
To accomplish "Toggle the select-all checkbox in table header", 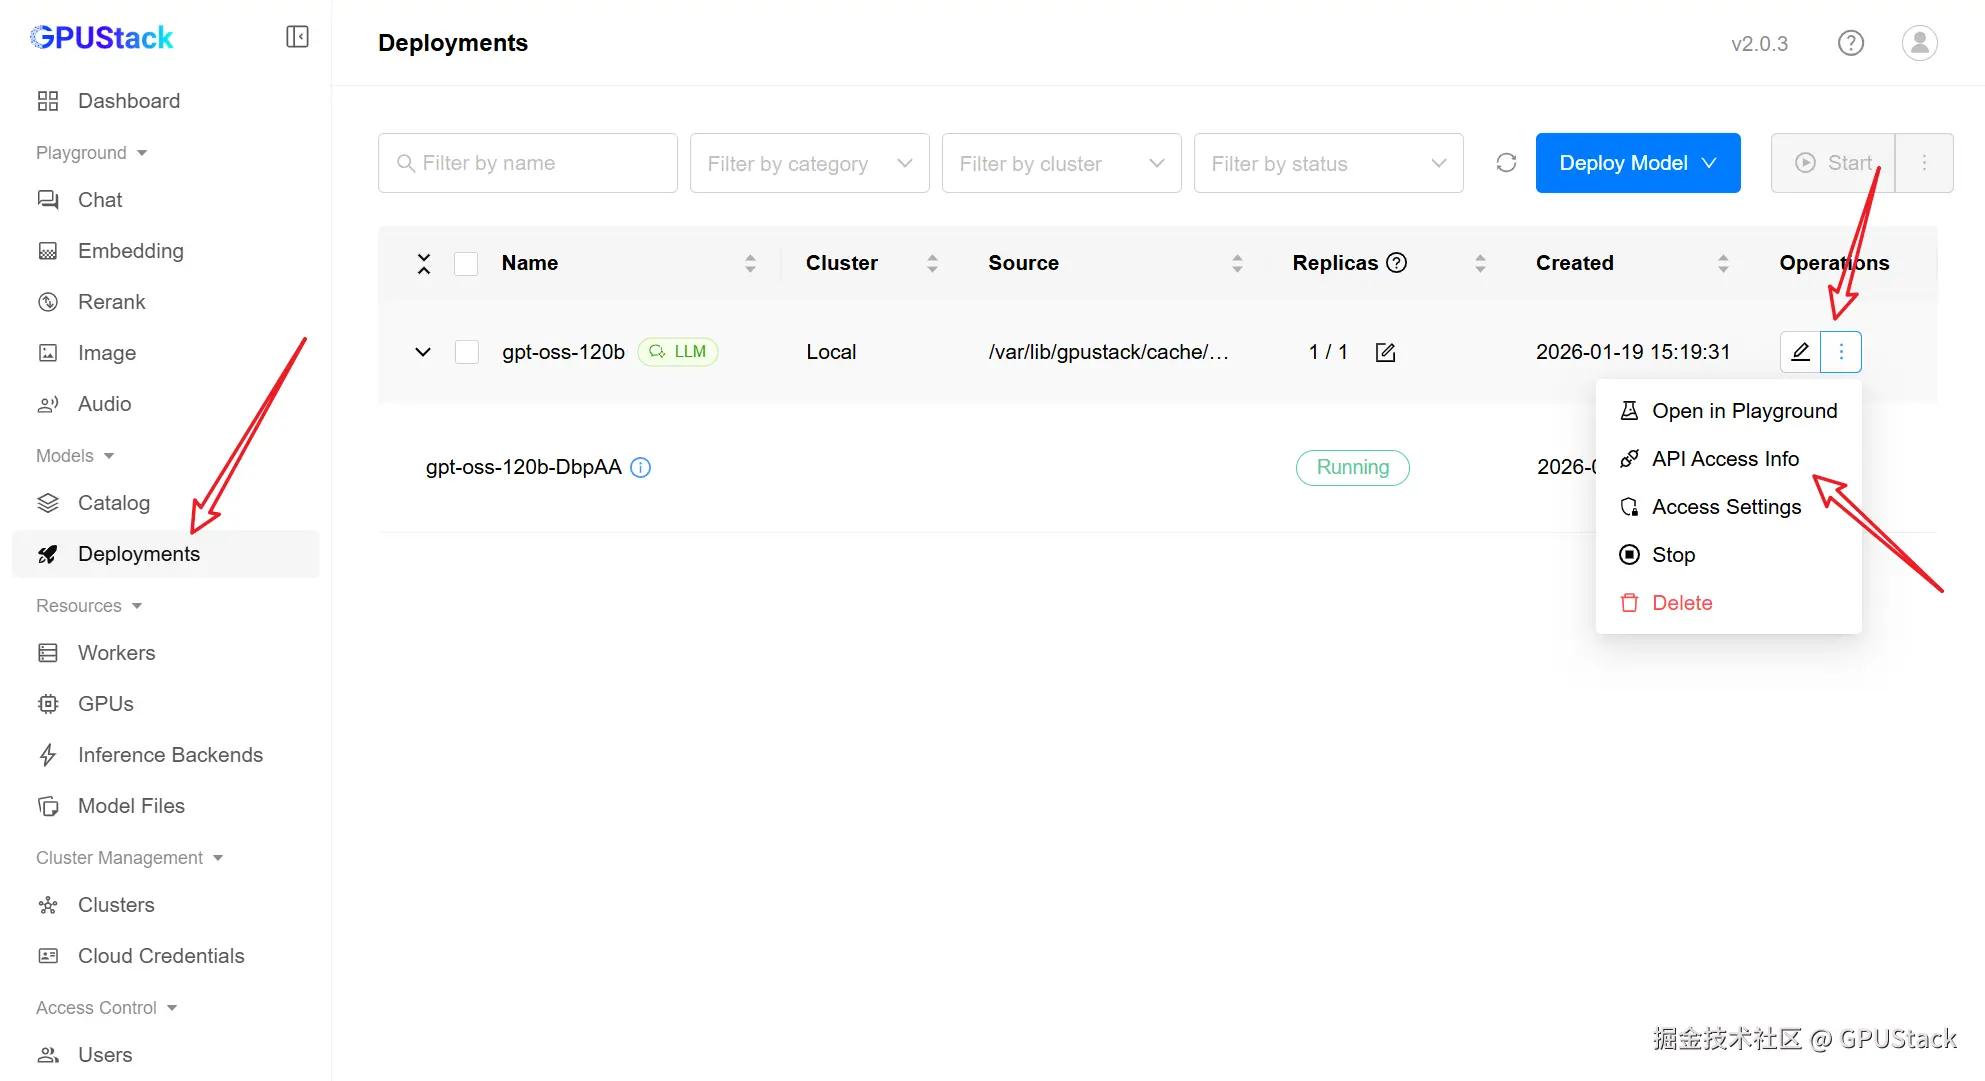I will tap(466, 264).
